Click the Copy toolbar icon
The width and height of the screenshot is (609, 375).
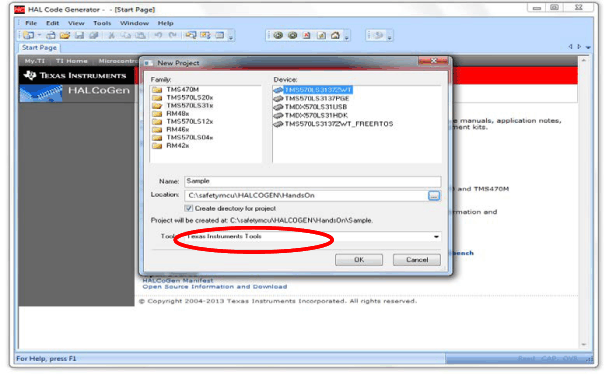pyautogui.click(x=126, y=35)
